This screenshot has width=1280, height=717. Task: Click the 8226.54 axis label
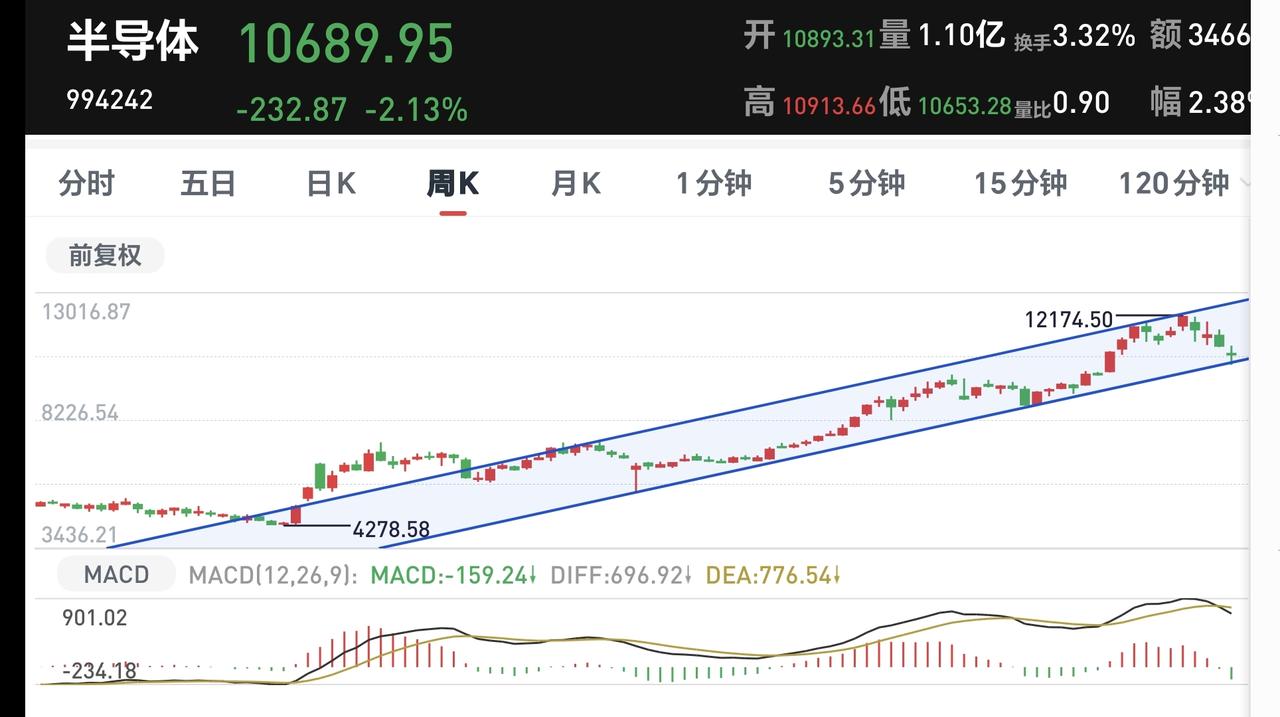pos(80,413)
